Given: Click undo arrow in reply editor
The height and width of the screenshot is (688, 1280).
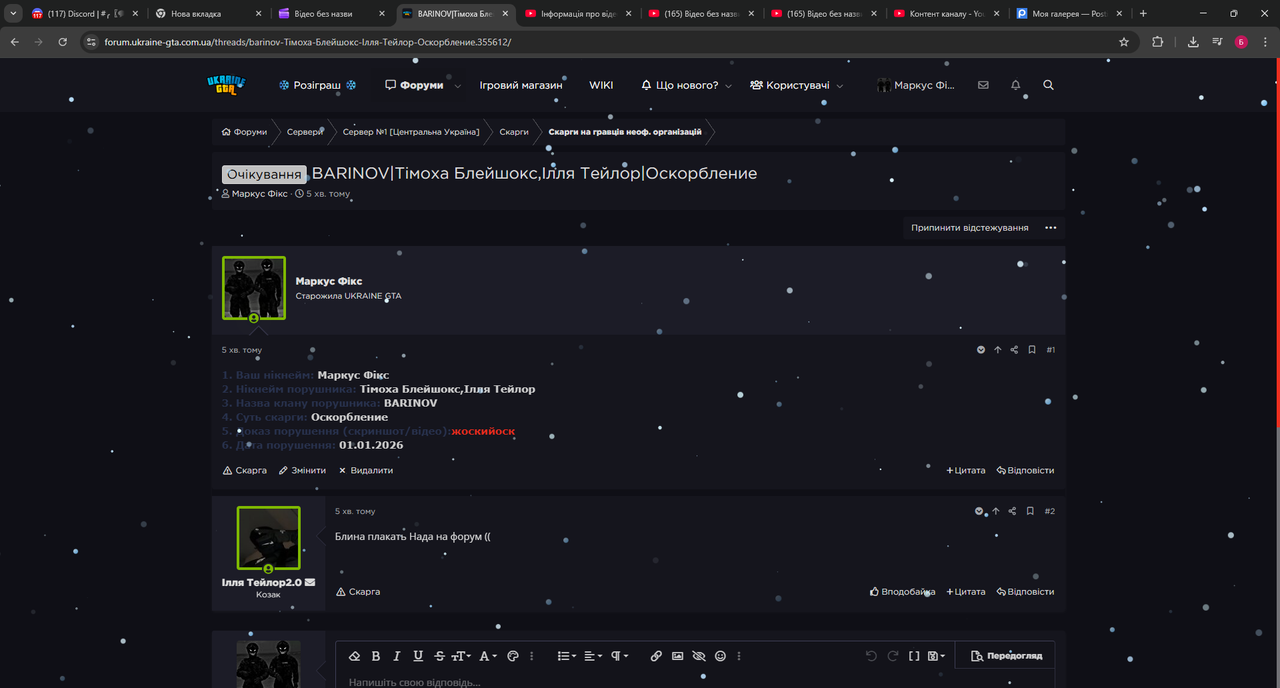Looking at the screenshot, I should tap(871, 656).
